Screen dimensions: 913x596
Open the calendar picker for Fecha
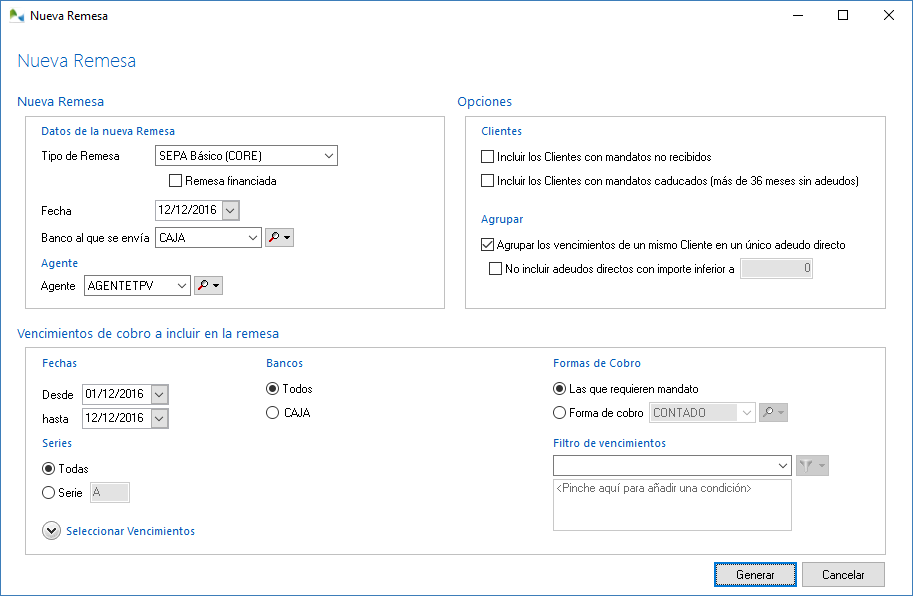click(x=230, y=210)
